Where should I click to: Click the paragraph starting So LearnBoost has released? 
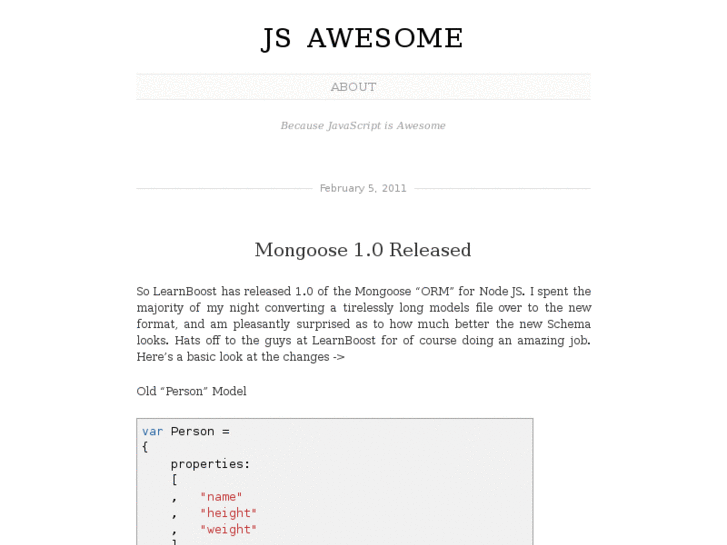[364, 324]
